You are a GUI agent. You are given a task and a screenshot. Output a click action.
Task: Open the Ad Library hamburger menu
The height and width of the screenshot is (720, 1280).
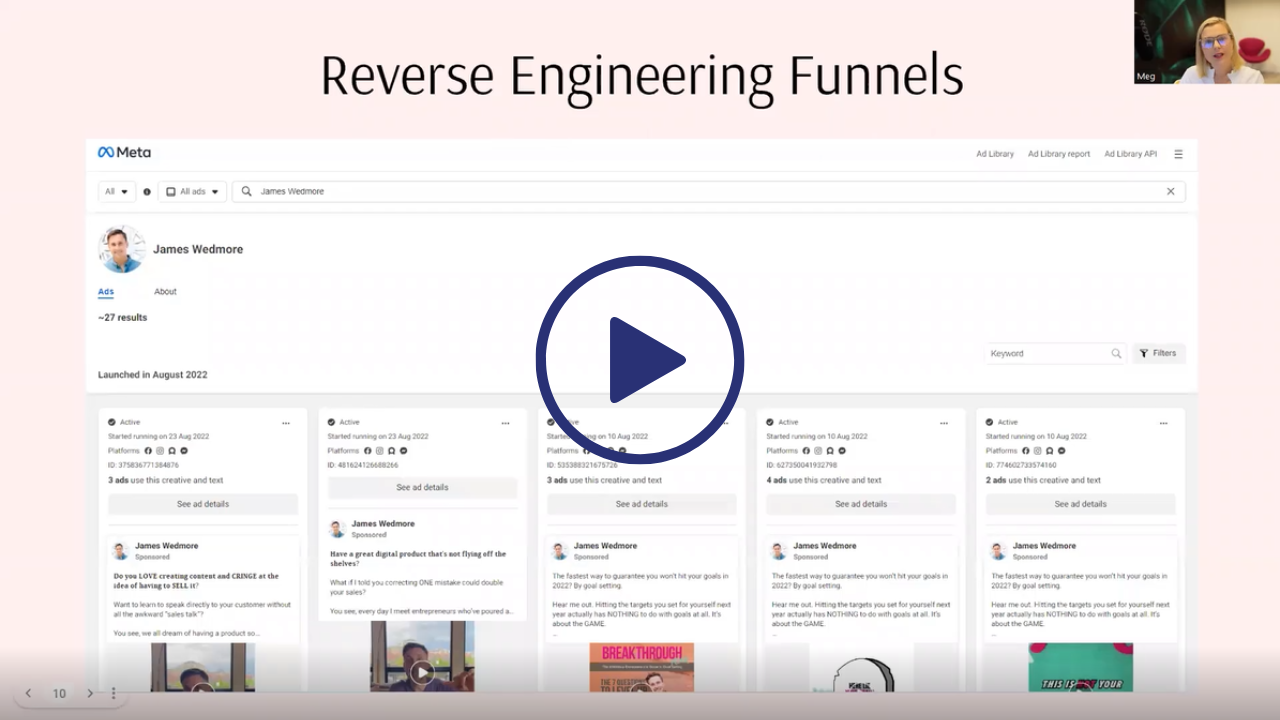pyautogui.click(x=1178, y=154)
